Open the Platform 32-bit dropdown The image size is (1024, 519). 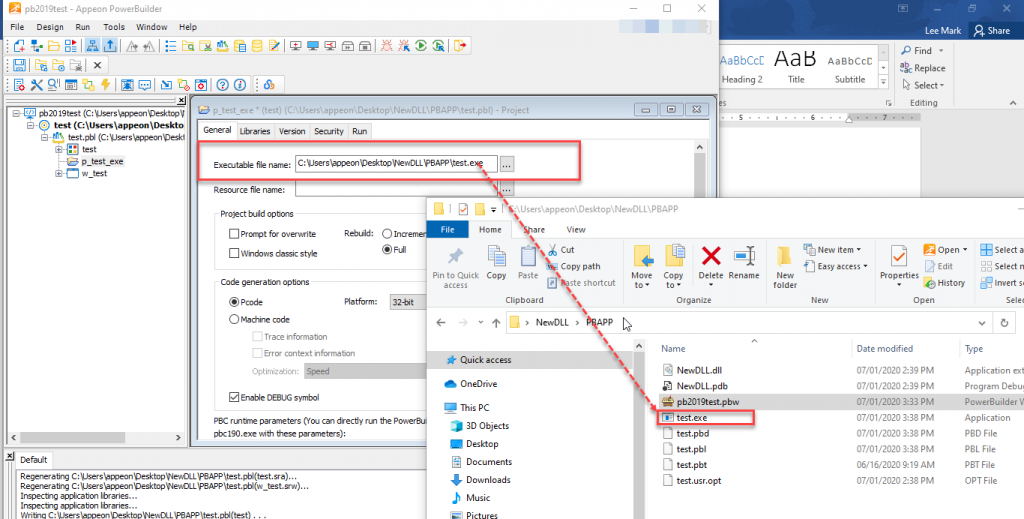coord(408,301)
